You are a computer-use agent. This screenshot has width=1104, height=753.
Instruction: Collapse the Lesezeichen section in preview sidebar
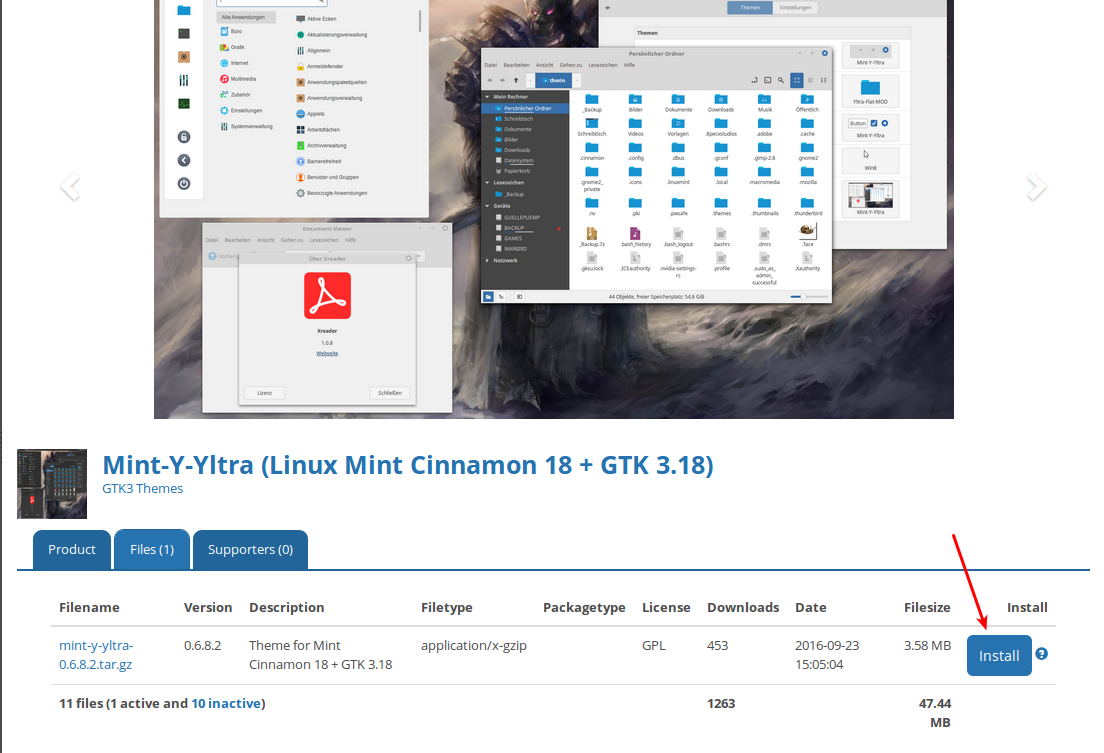(487, 182)
